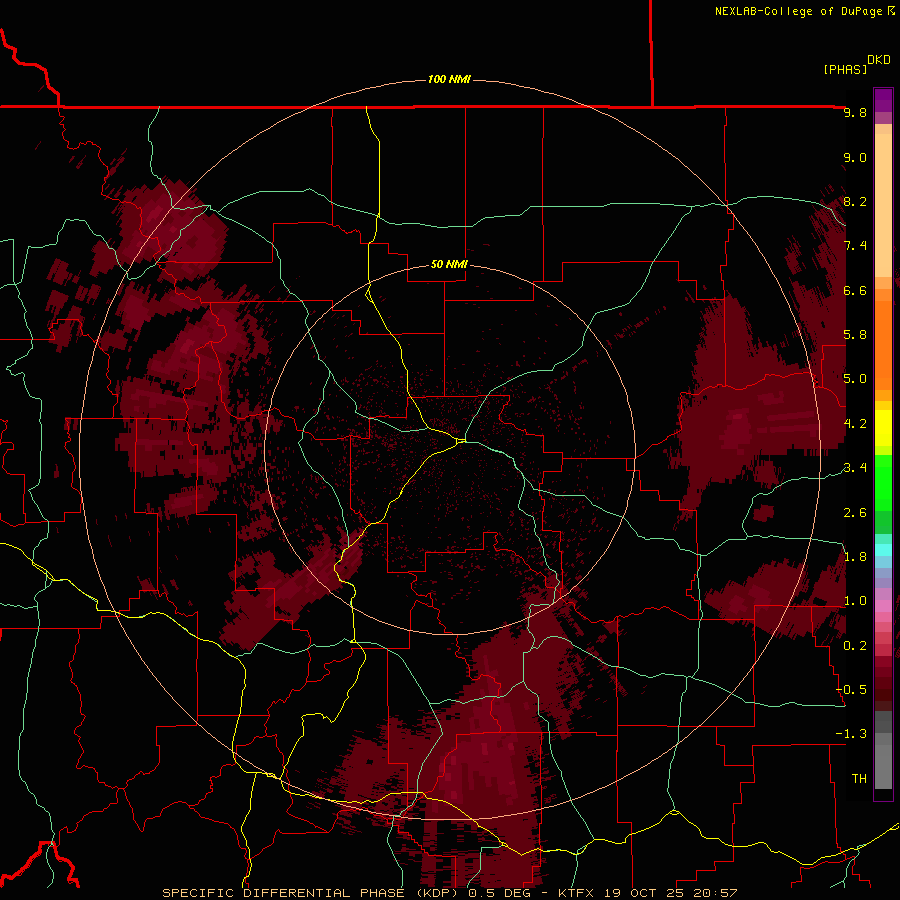The width and height of the screenshot is (900, 900).
Task: Pick the bright green segment of color bar
Action: (x=883, y=482)
